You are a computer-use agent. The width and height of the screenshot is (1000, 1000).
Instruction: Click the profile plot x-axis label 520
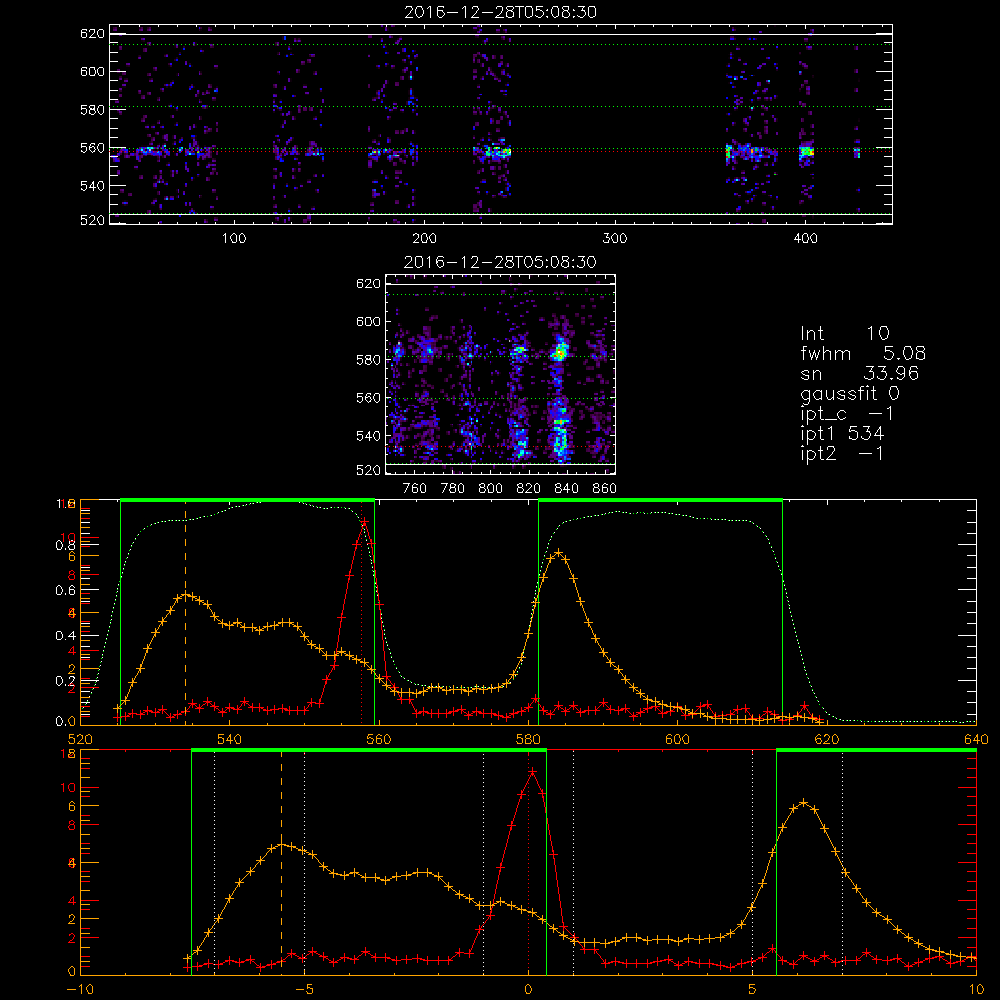[80, 739]
